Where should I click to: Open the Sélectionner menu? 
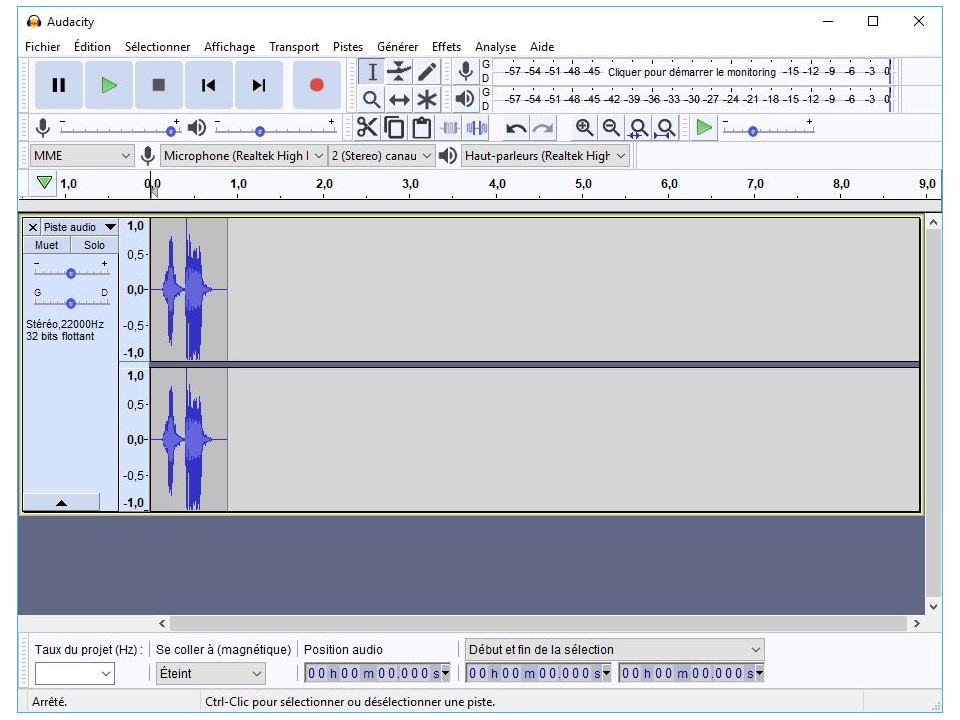point(157,47)
